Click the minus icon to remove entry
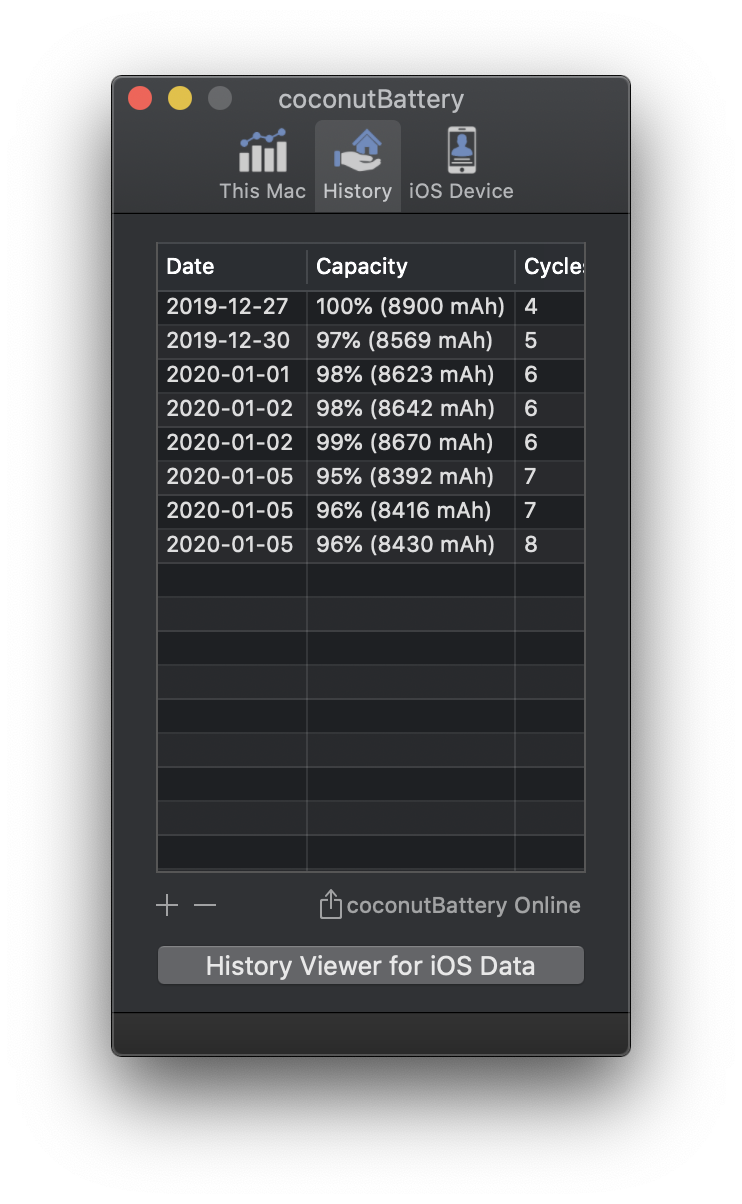This screenshot has width=742, height=1204. [205, 906]
